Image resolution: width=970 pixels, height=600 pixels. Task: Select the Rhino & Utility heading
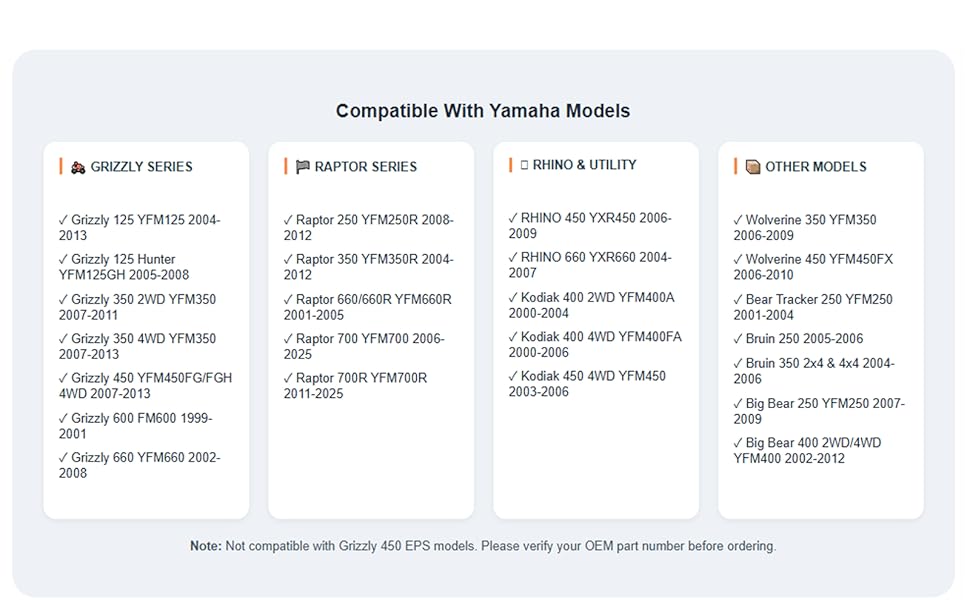tap(585, 165)
